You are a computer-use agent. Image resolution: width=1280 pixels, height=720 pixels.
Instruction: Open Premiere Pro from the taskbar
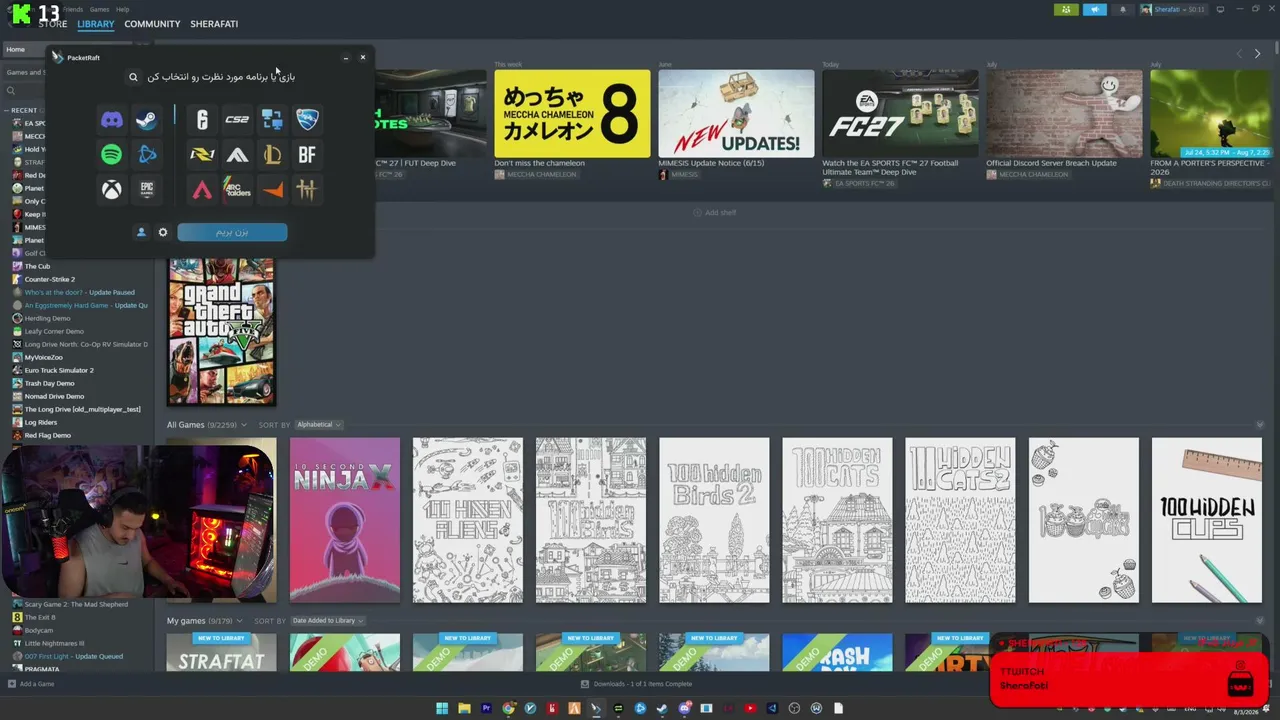486,709
